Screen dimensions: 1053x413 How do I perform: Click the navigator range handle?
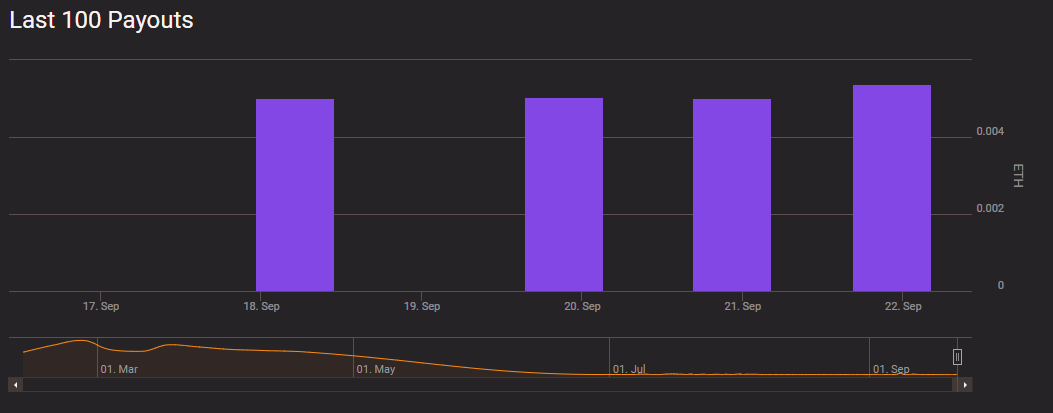click(x=958, y=357)
